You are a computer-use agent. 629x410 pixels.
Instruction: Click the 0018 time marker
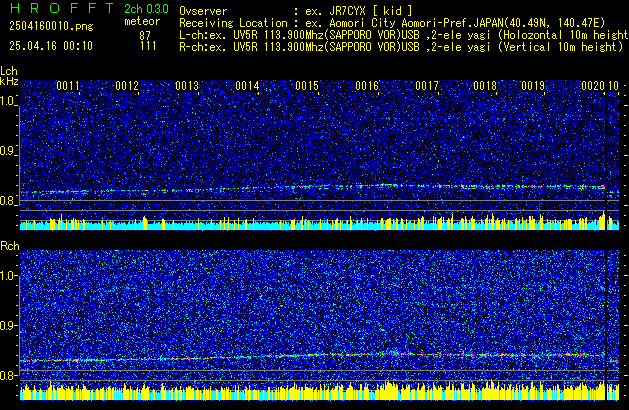[x=485, y=86]
